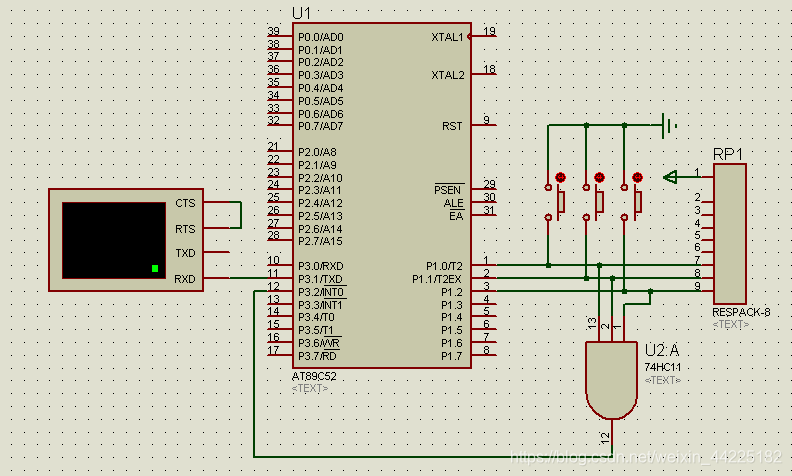Click the P1.1/T2EX pin label
792x476 pixels.
tap(437, 279)
